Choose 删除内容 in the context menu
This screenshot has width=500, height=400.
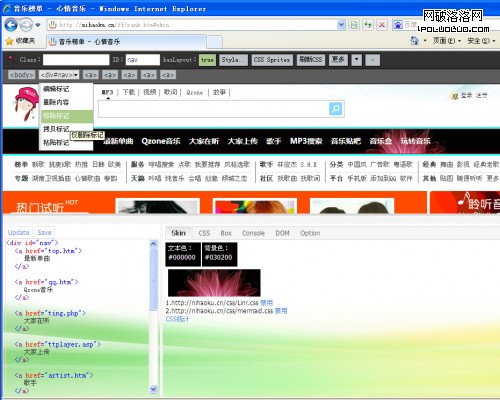(66, 102)
